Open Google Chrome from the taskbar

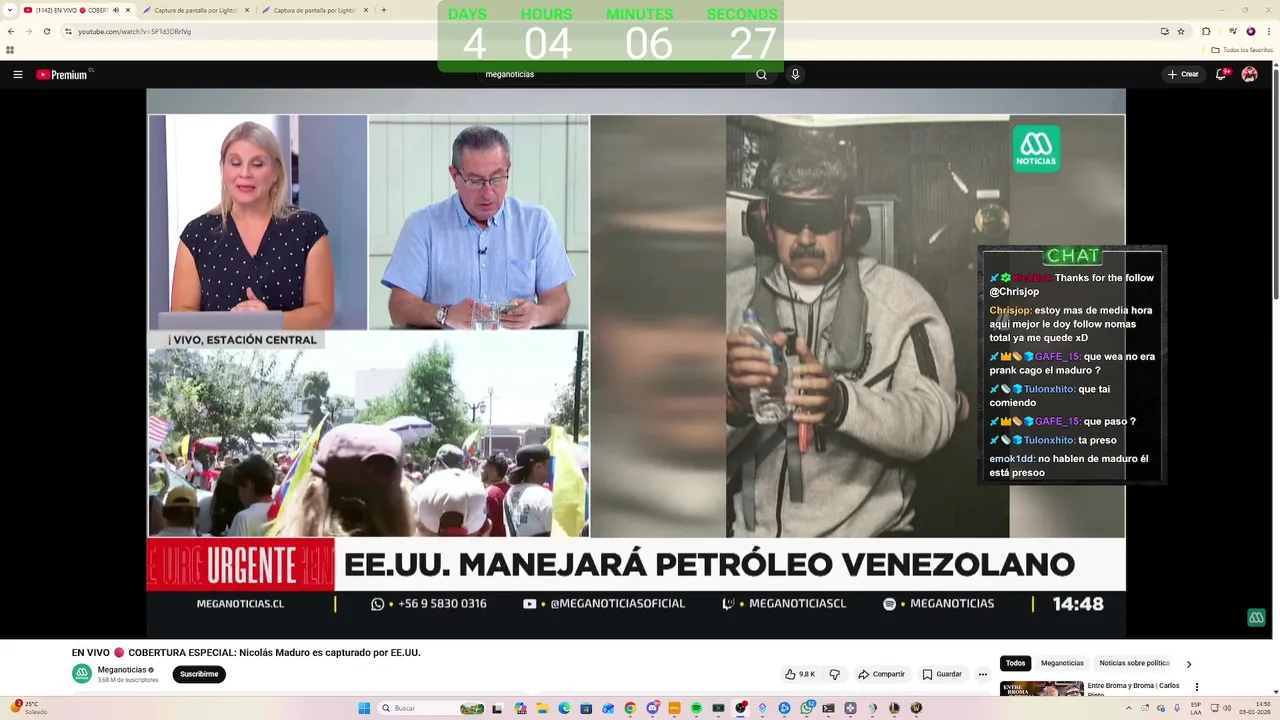(x=630, y=708)
